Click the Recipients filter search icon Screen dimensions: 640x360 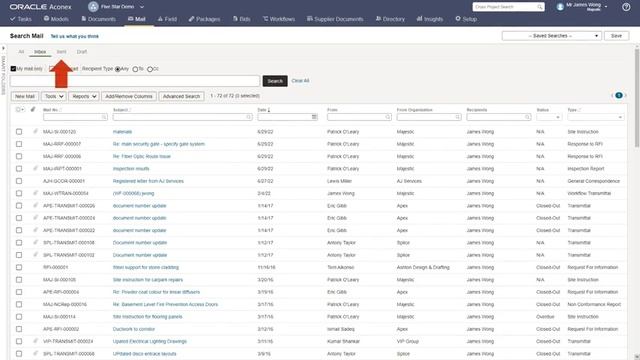point(527,117)
